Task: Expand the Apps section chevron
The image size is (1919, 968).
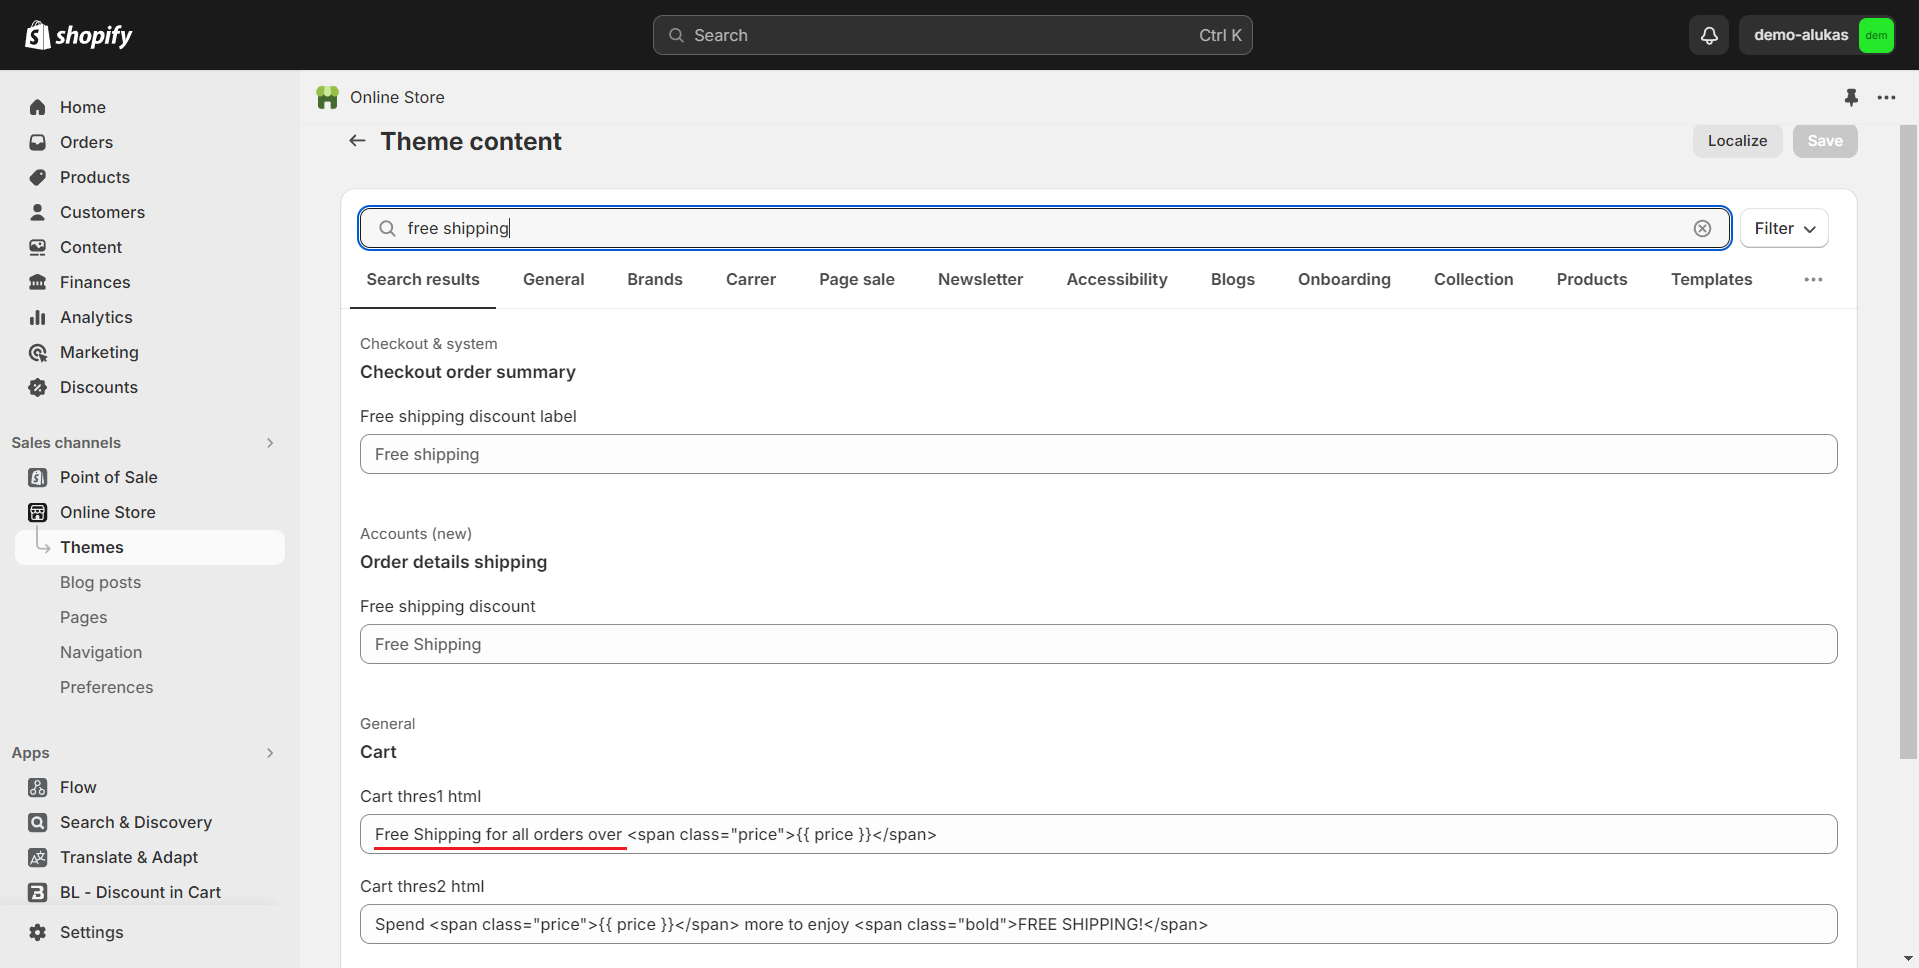Action: click(x=270, y=753)
